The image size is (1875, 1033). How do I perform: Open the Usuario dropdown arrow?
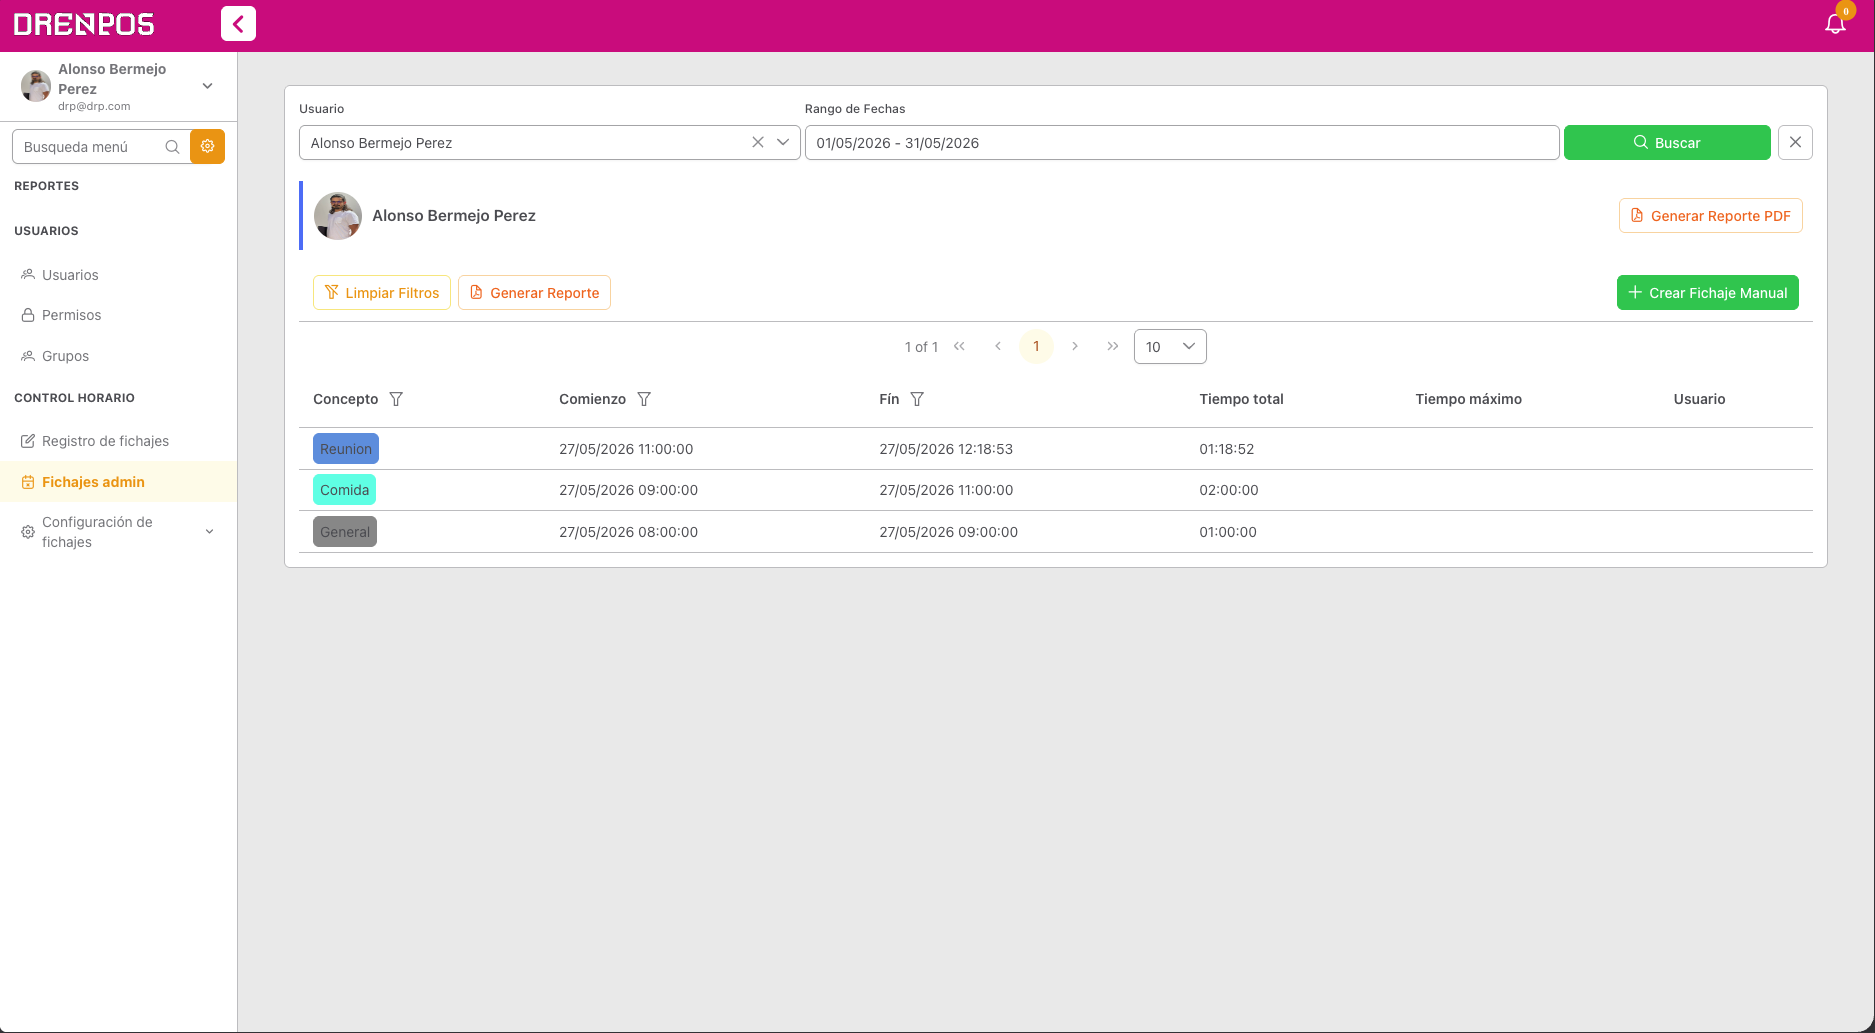pyautogui.click(x=783, y=142)
